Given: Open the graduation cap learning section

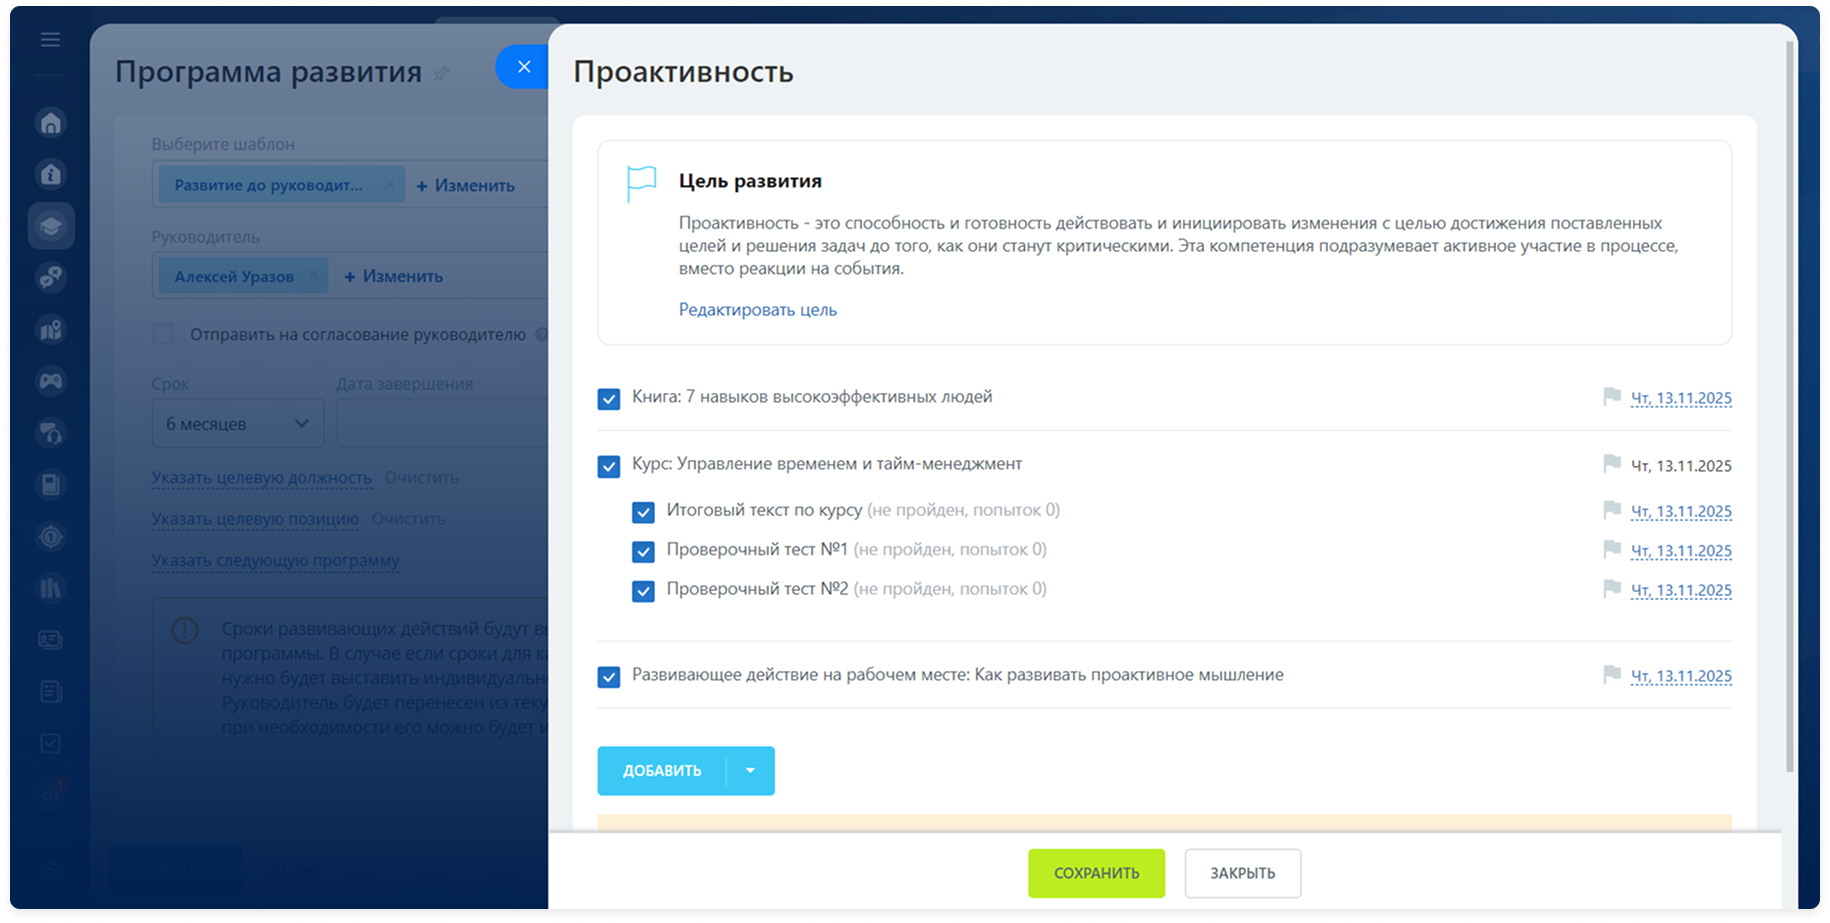Looking at the screenshot, I should [x=51, y=226].
